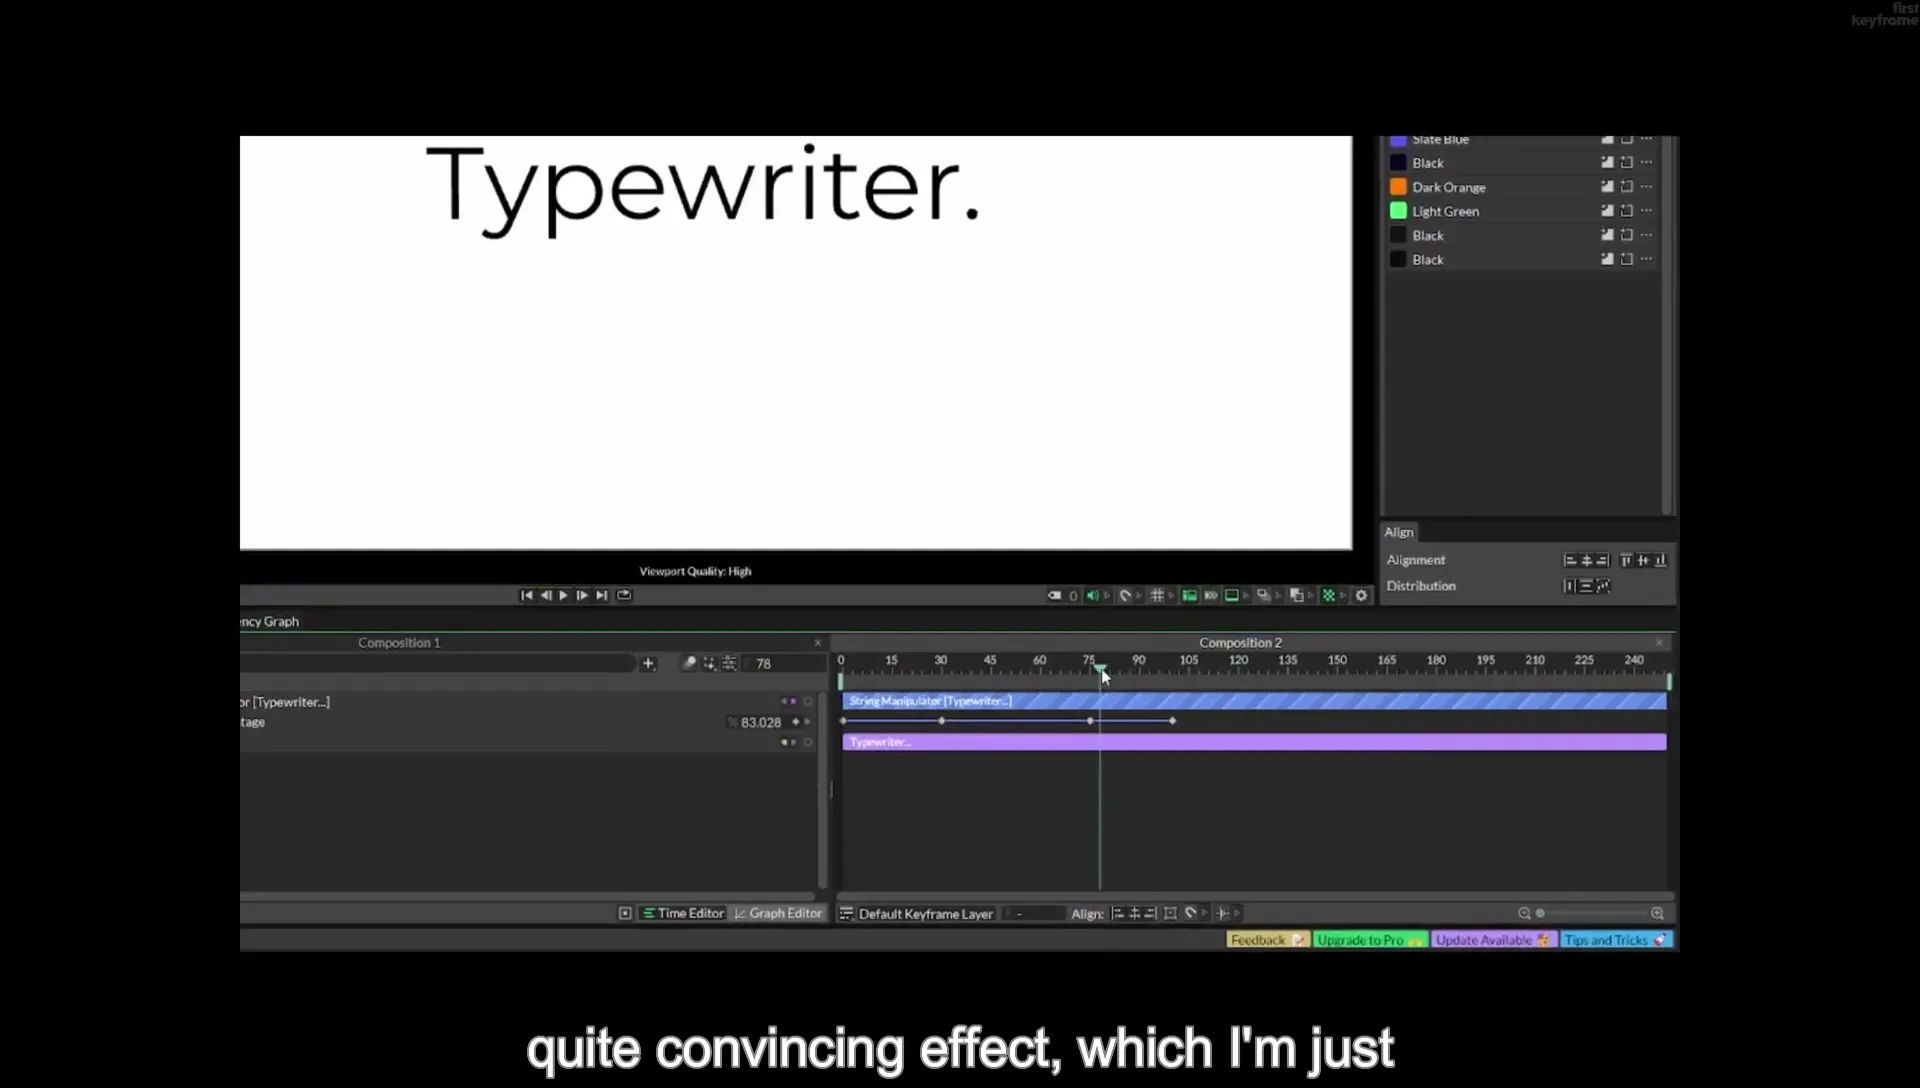The image size is (1920, 1088).
Task: Switch to the Composition 1 tab
Action: tap(399, 643)
